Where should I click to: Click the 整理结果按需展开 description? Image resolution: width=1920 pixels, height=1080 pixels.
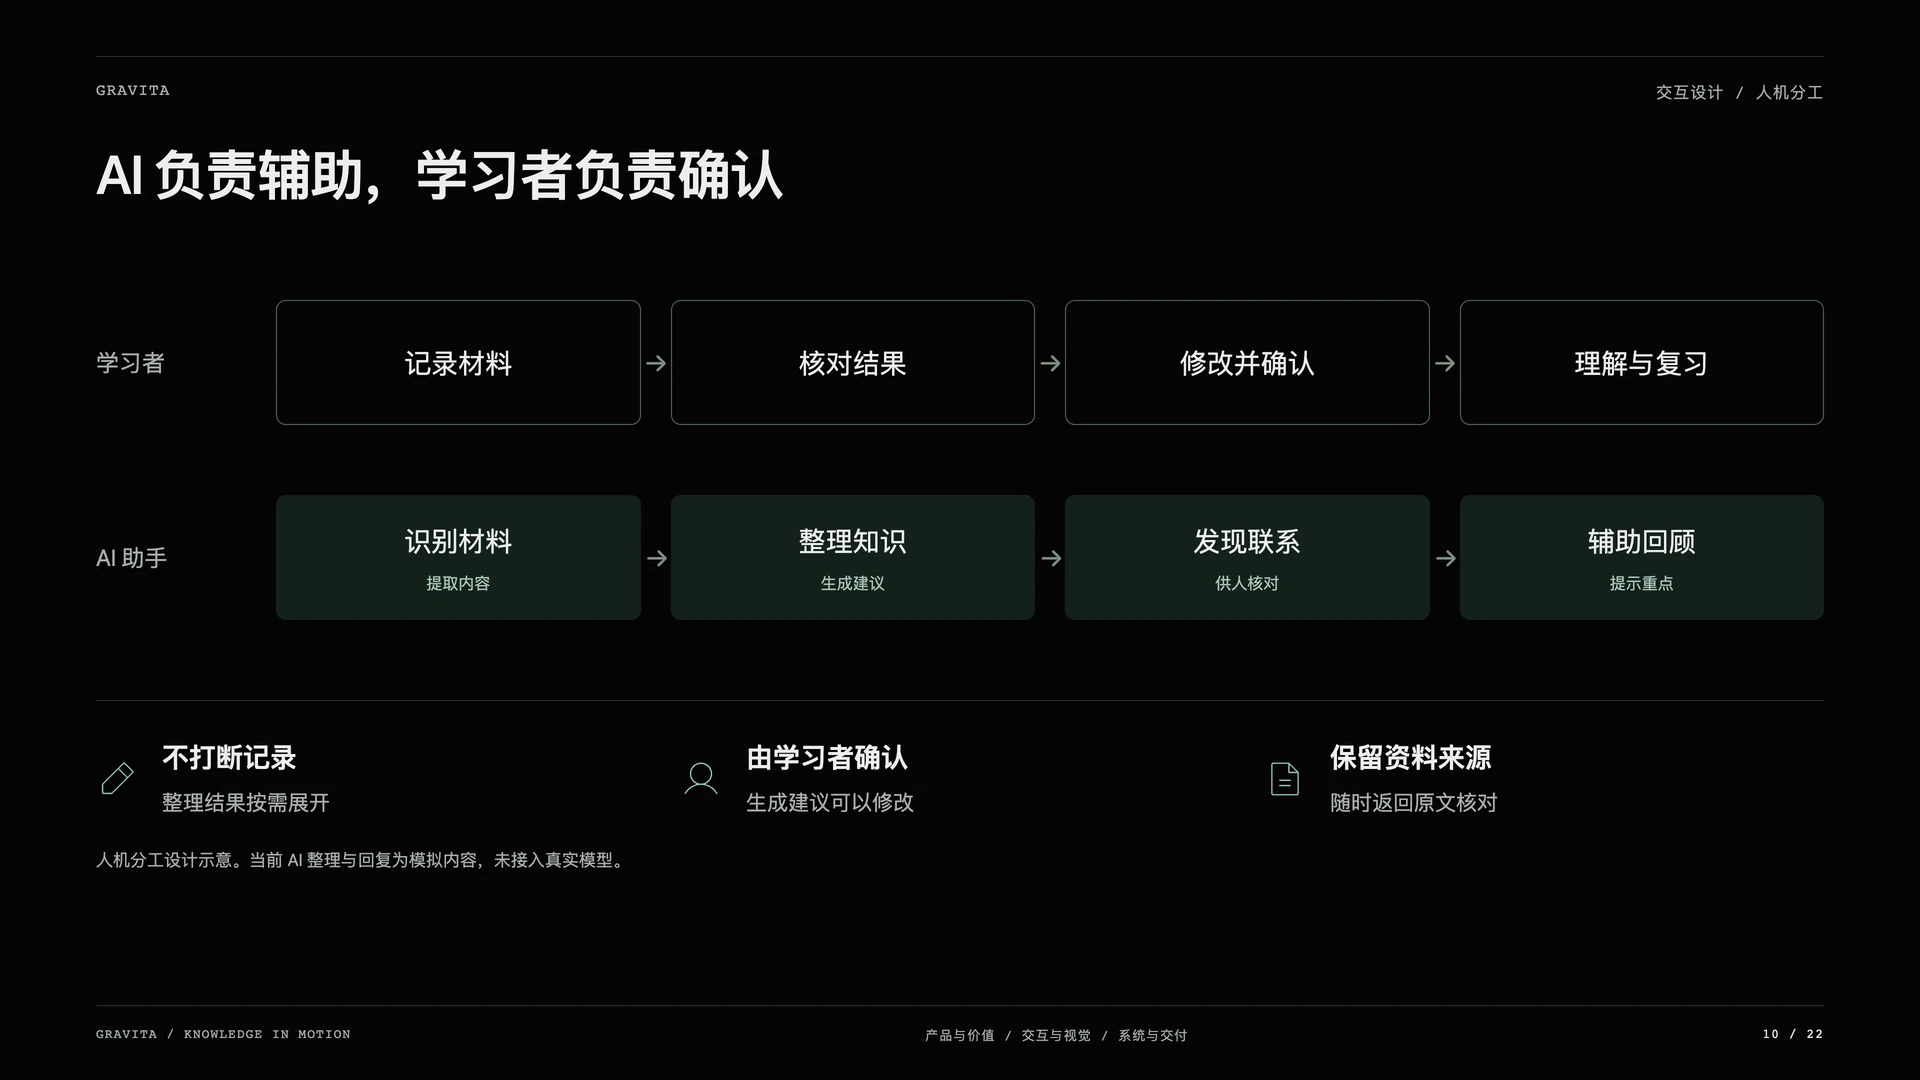pos(246,803)
